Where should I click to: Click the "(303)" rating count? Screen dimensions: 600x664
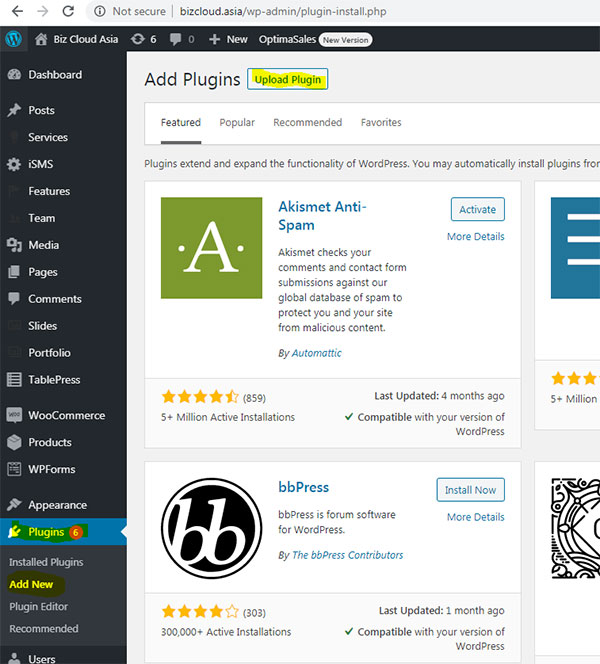pos(254,613)
